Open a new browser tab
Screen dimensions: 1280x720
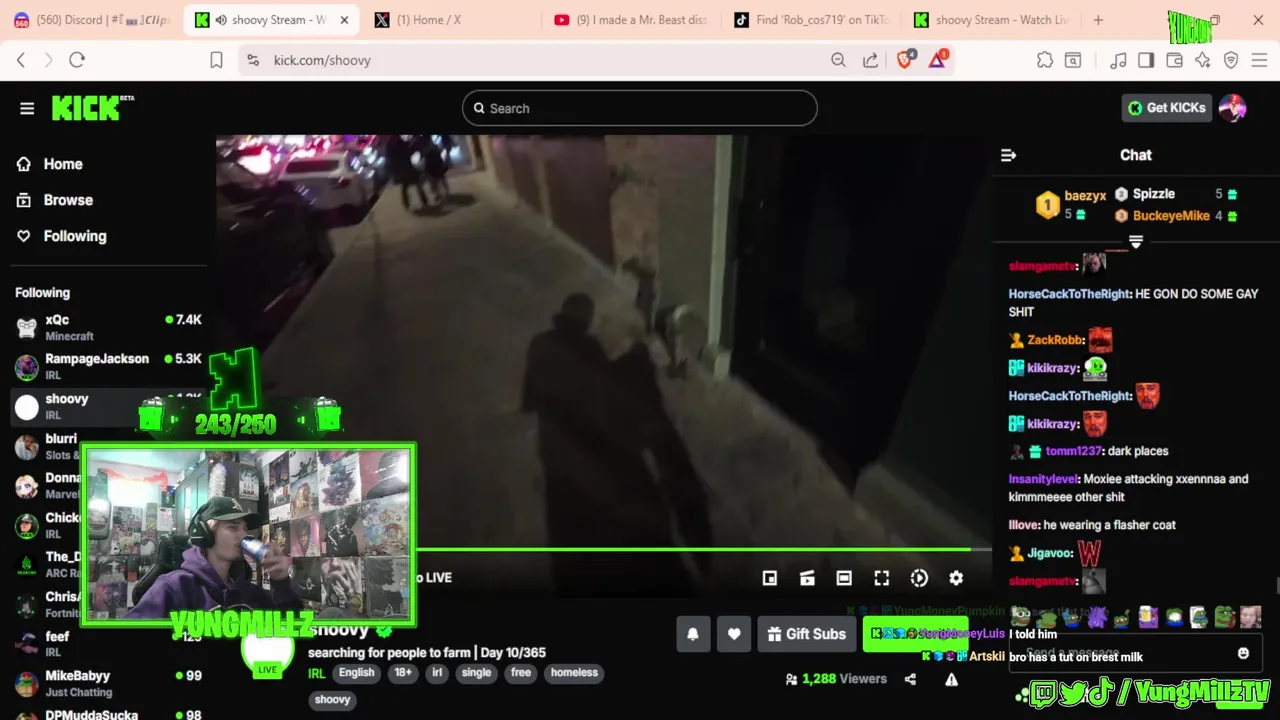(1098, 20)
